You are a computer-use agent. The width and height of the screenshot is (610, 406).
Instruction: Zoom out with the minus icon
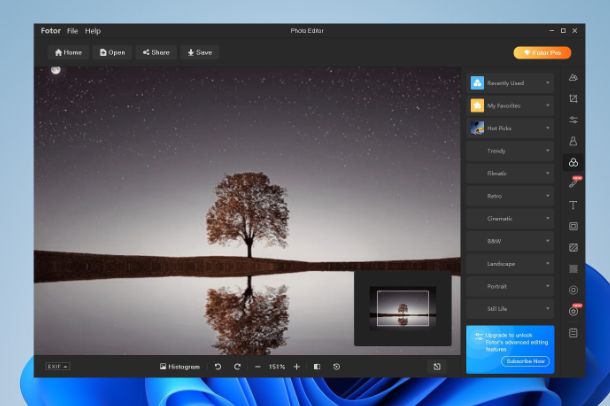pyautogui.click(x=258, y=367)
